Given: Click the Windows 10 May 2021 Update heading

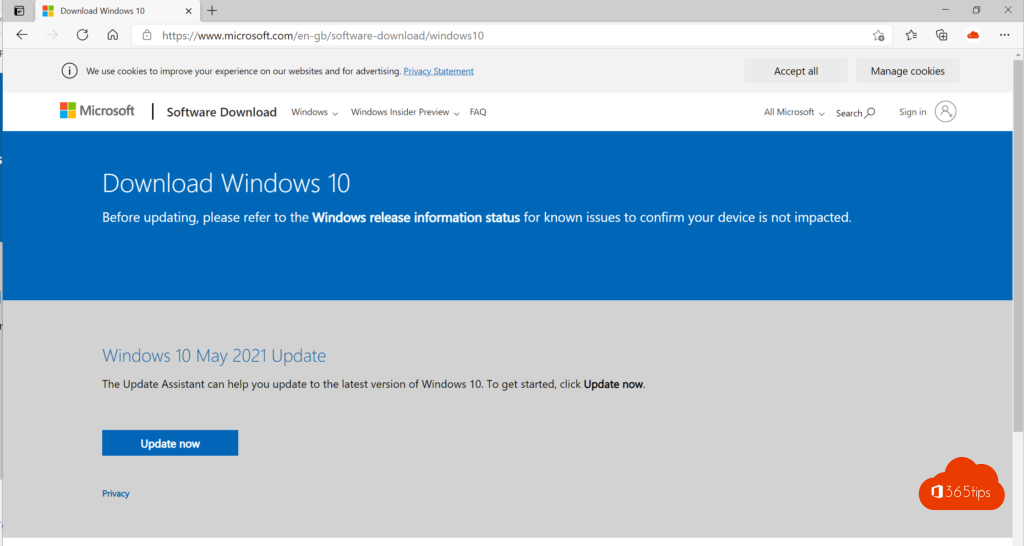Looking at the screenshot, I should click(x=214, y=356).
